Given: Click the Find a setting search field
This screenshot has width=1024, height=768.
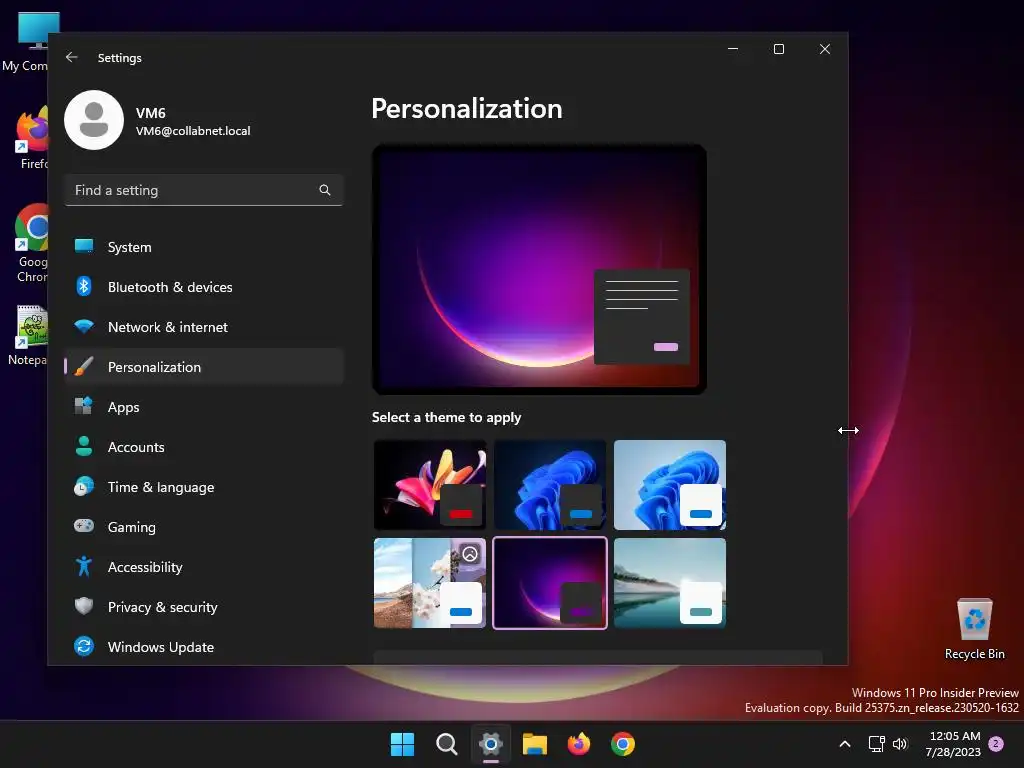Looking at the screenshot, I should click(204, 190).
